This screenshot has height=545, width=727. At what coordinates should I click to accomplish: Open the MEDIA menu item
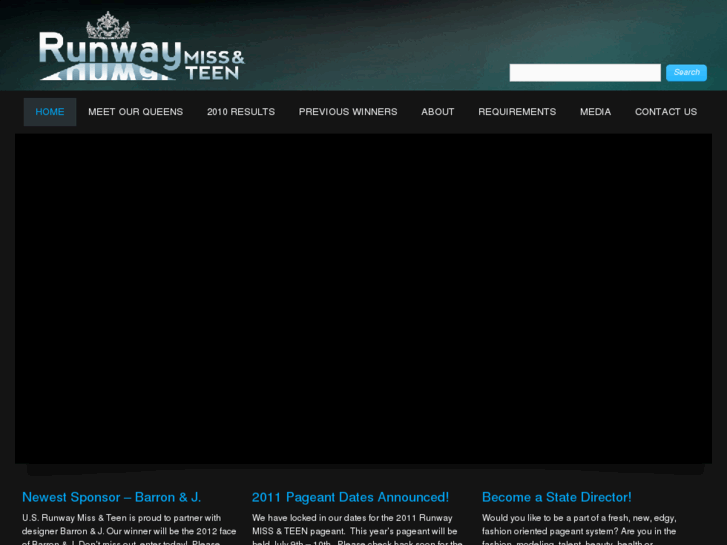point(595,112)
